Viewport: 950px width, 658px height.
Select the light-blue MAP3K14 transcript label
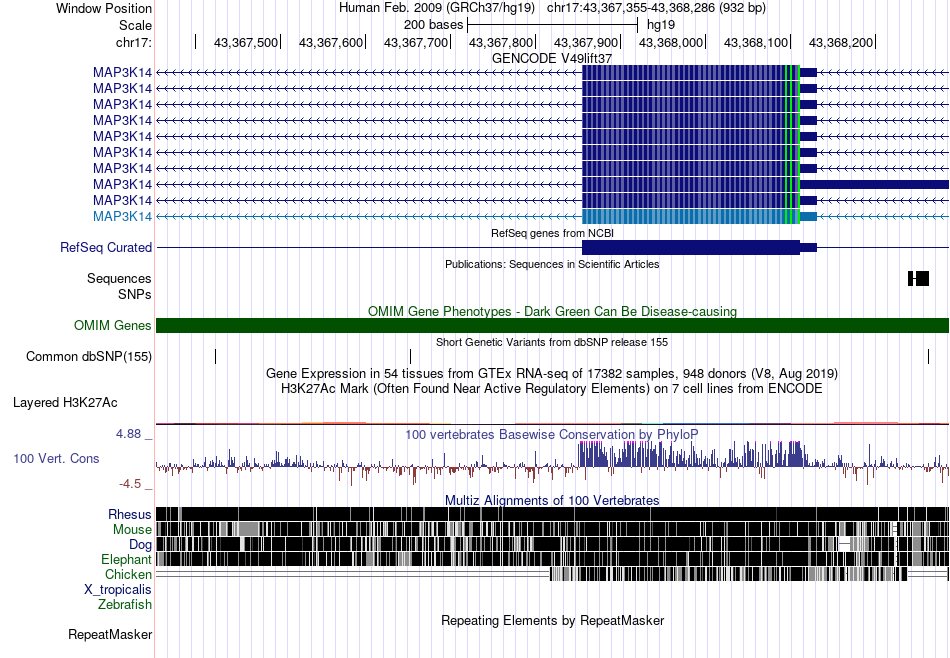(122, 216)
